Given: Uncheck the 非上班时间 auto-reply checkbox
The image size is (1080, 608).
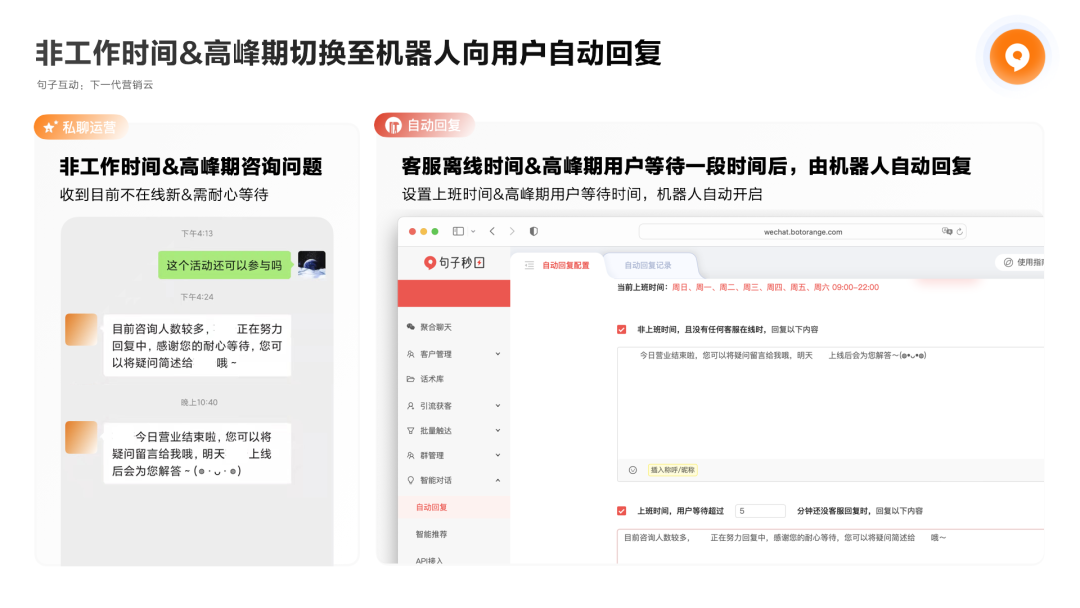Looking at the screenshot, I should point(622,330).
